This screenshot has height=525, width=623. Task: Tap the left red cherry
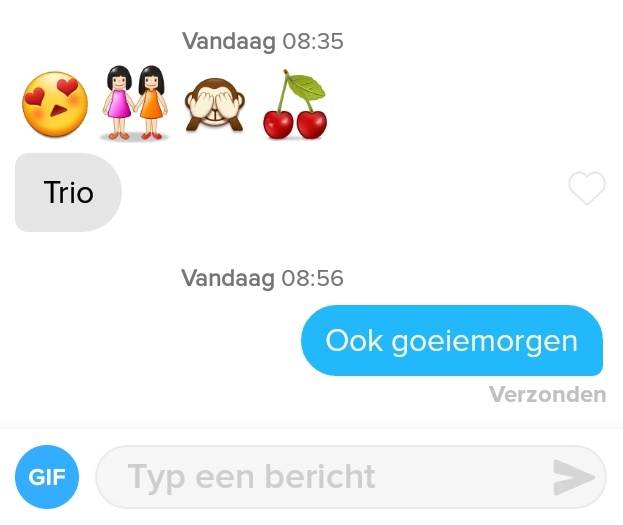(x=278, y=125)
